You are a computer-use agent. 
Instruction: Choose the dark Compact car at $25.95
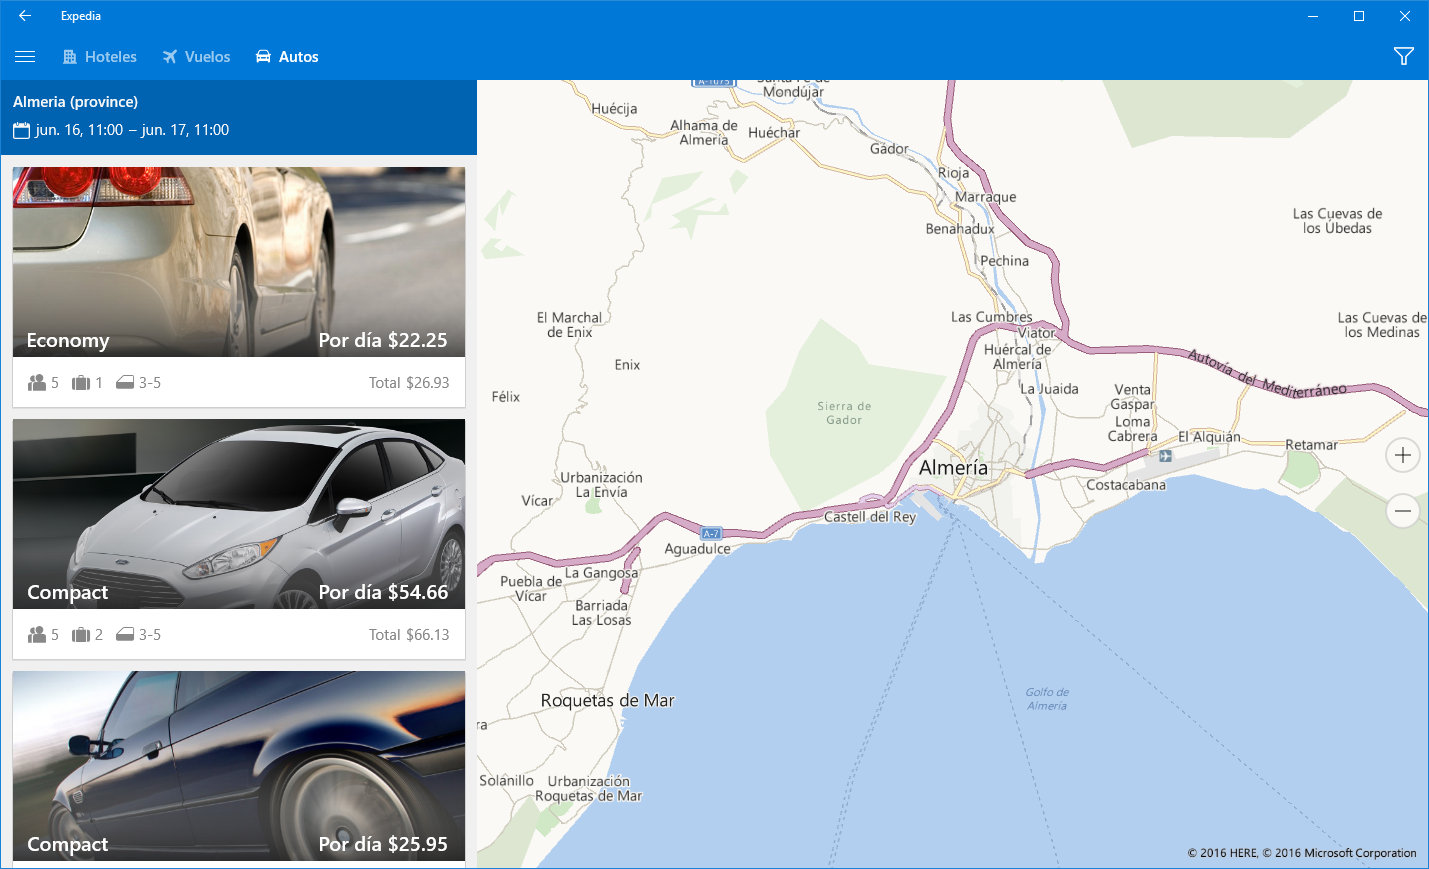click(238, 765)
